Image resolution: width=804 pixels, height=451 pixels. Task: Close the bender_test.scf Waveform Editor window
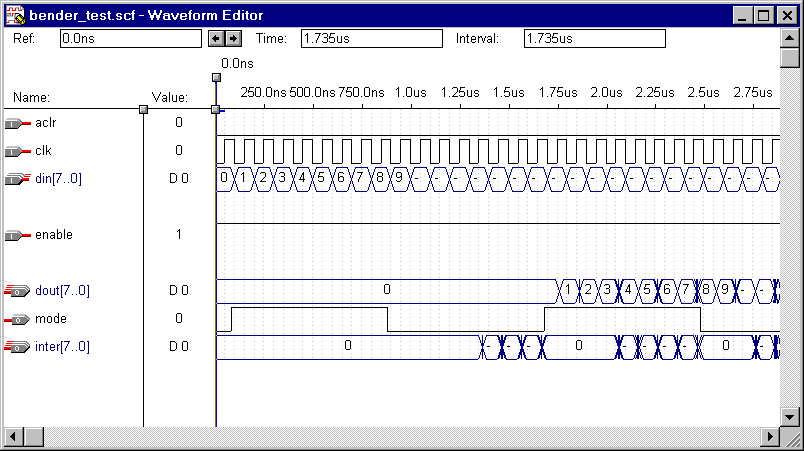pos(787,15)
